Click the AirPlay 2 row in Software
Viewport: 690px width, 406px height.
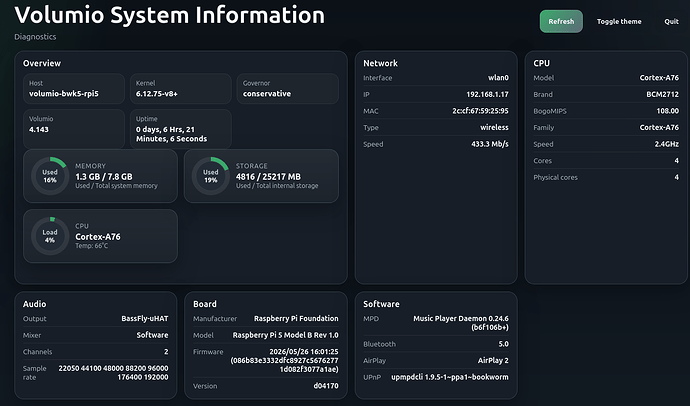pos(436,360)
